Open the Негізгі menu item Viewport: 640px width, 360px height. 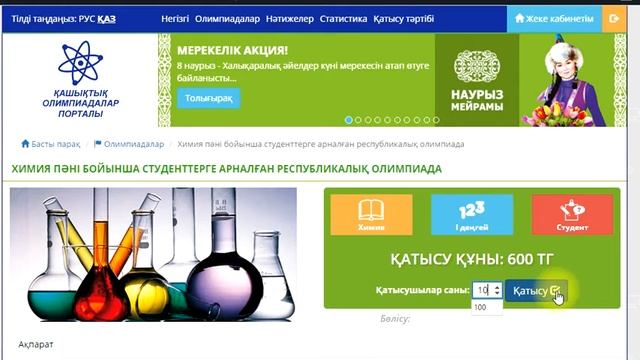tap(175, 19)
